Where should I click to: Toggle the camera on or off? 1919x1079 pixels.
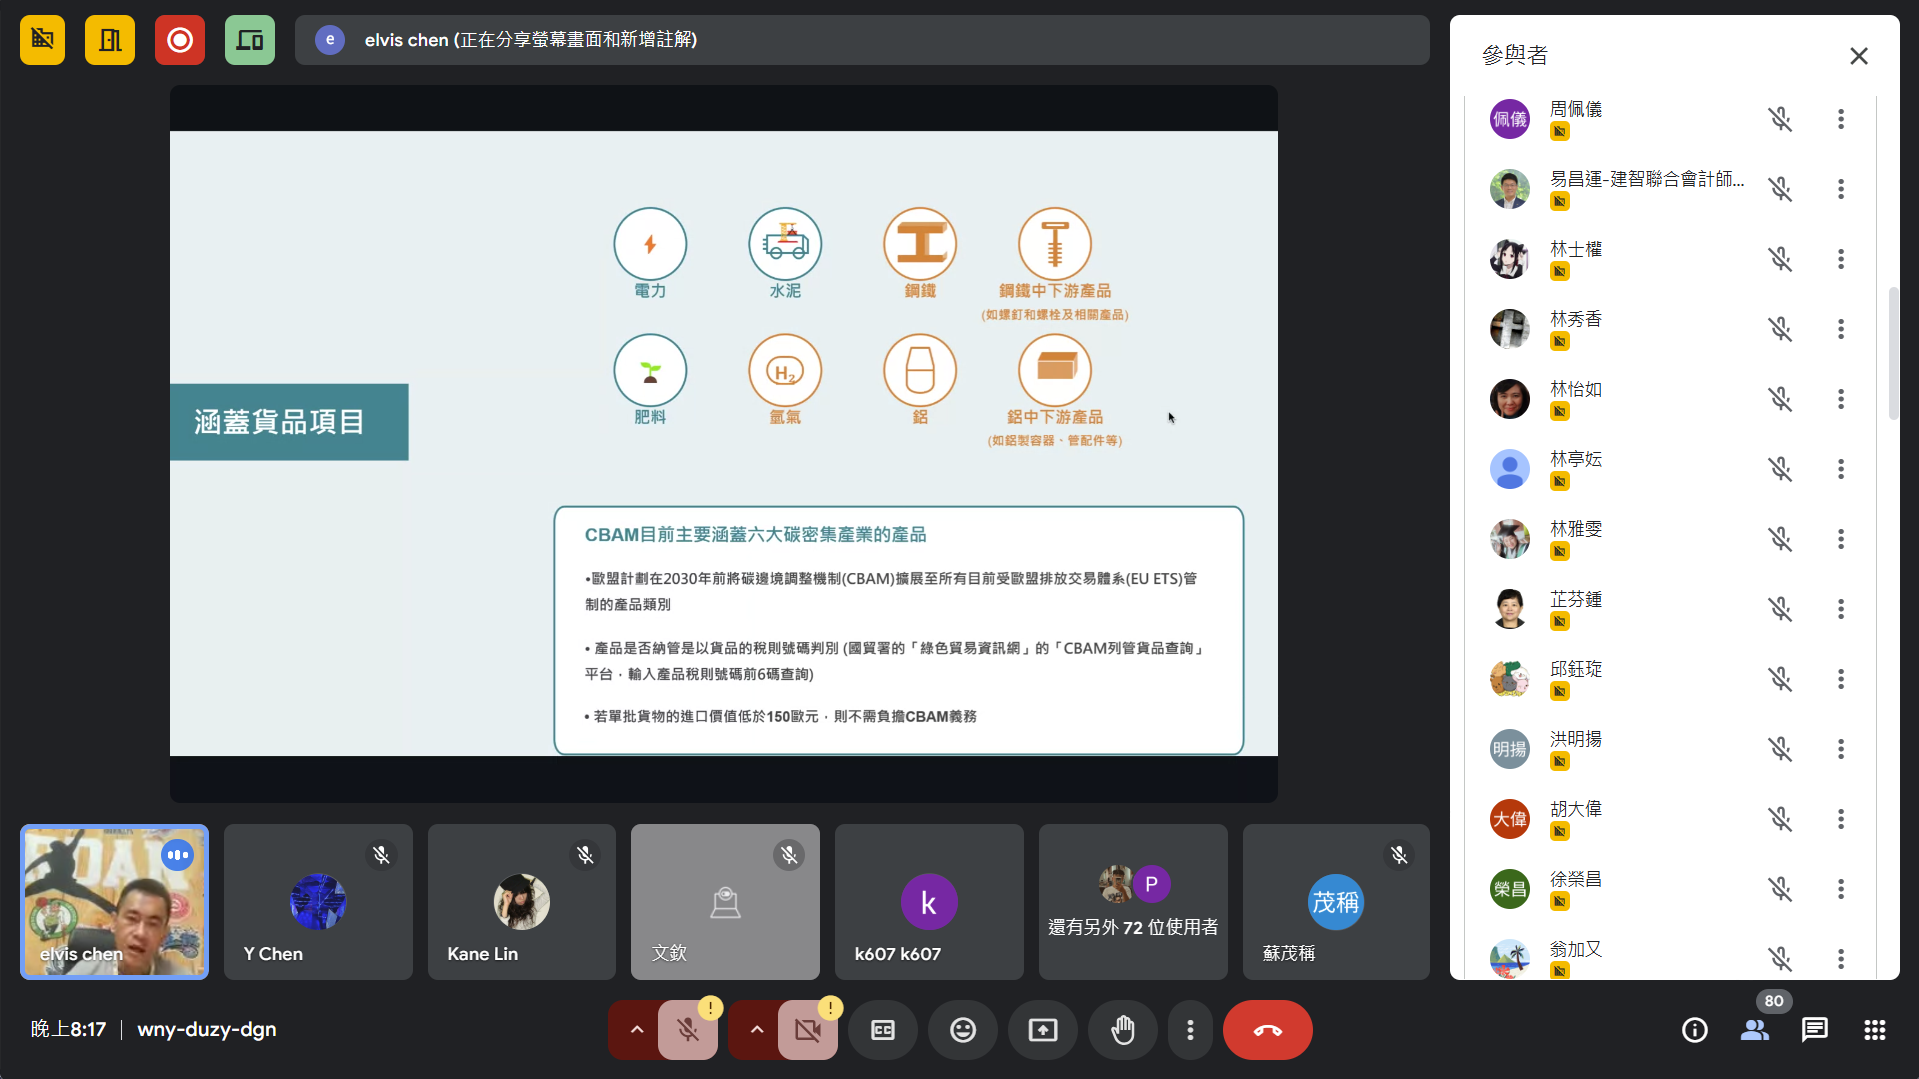pyautogui.click(x=807, y=1030)
